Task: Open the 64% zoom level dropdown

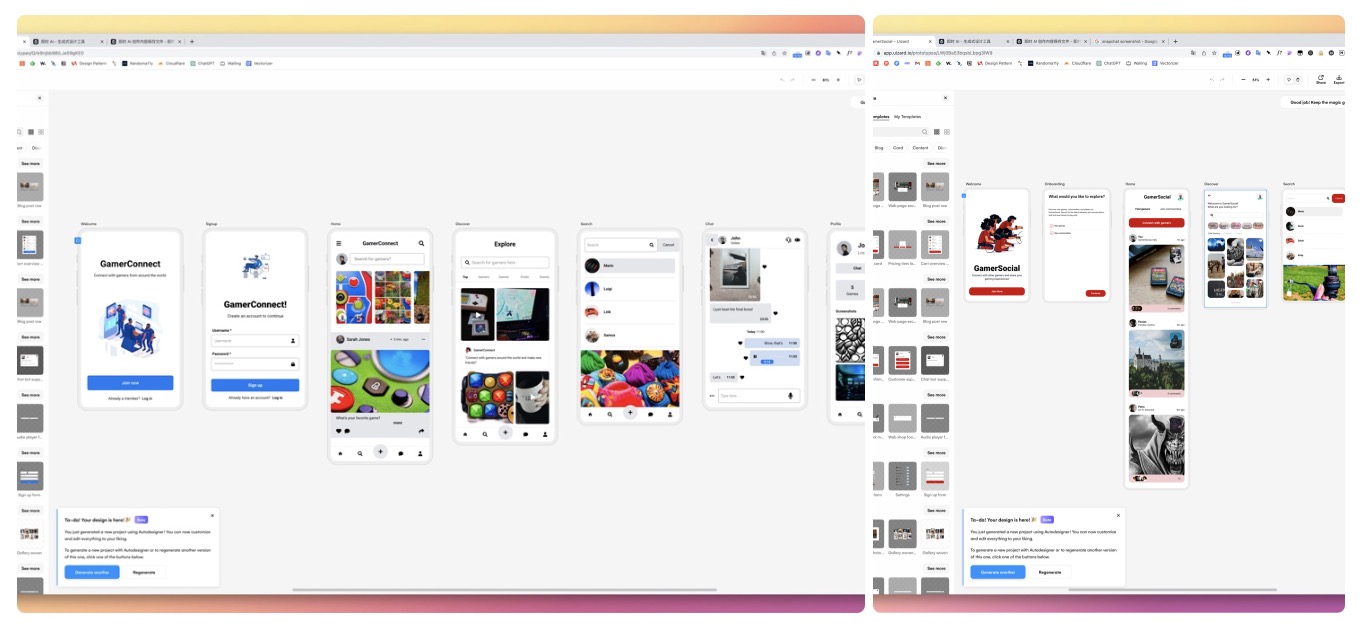Action: [x=1255, y=79]
